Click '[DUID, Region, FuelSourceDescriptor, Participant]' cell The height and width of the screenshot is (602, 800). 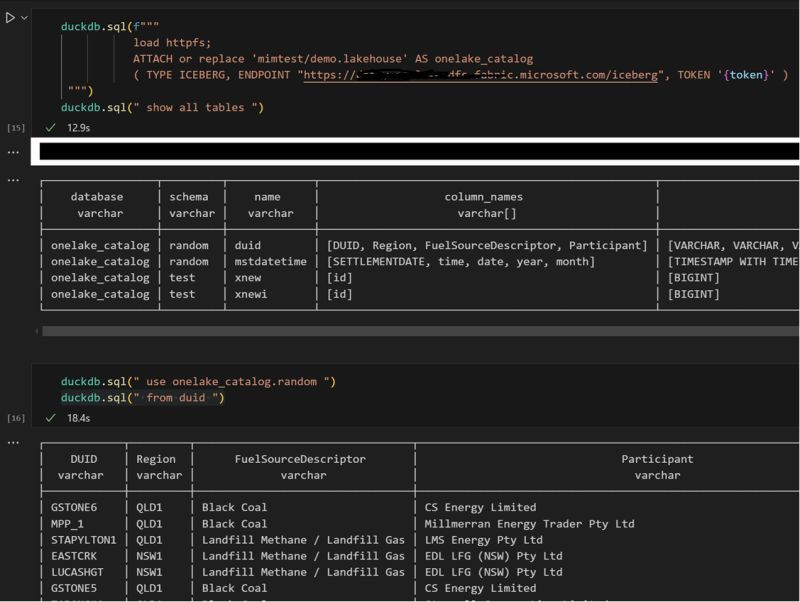[487, 245]
